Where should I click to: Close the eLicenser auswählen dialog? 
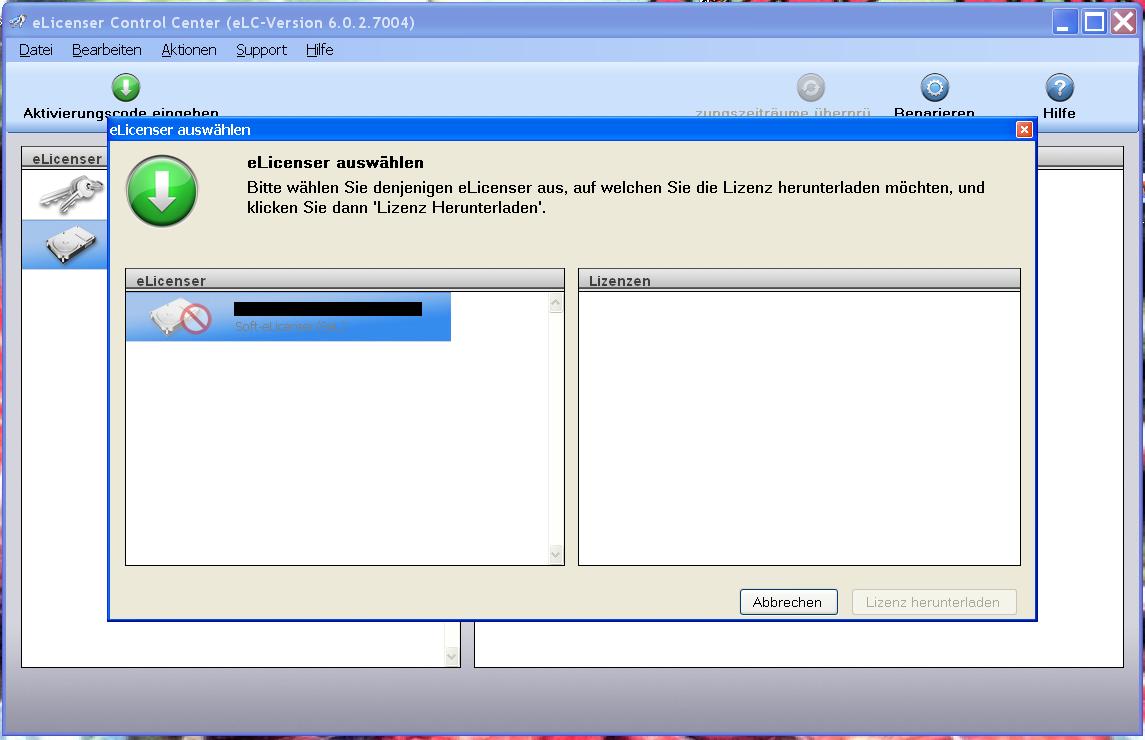1023,129
